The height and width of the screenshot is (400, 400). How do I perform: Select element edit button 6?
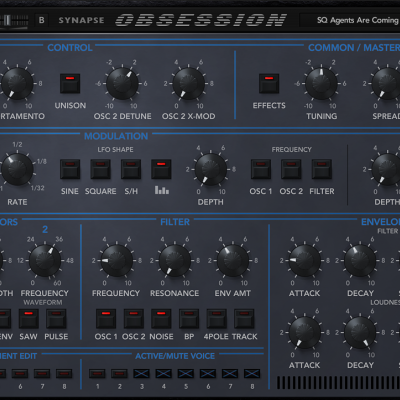pyautogui.click(x=20, y=373)
